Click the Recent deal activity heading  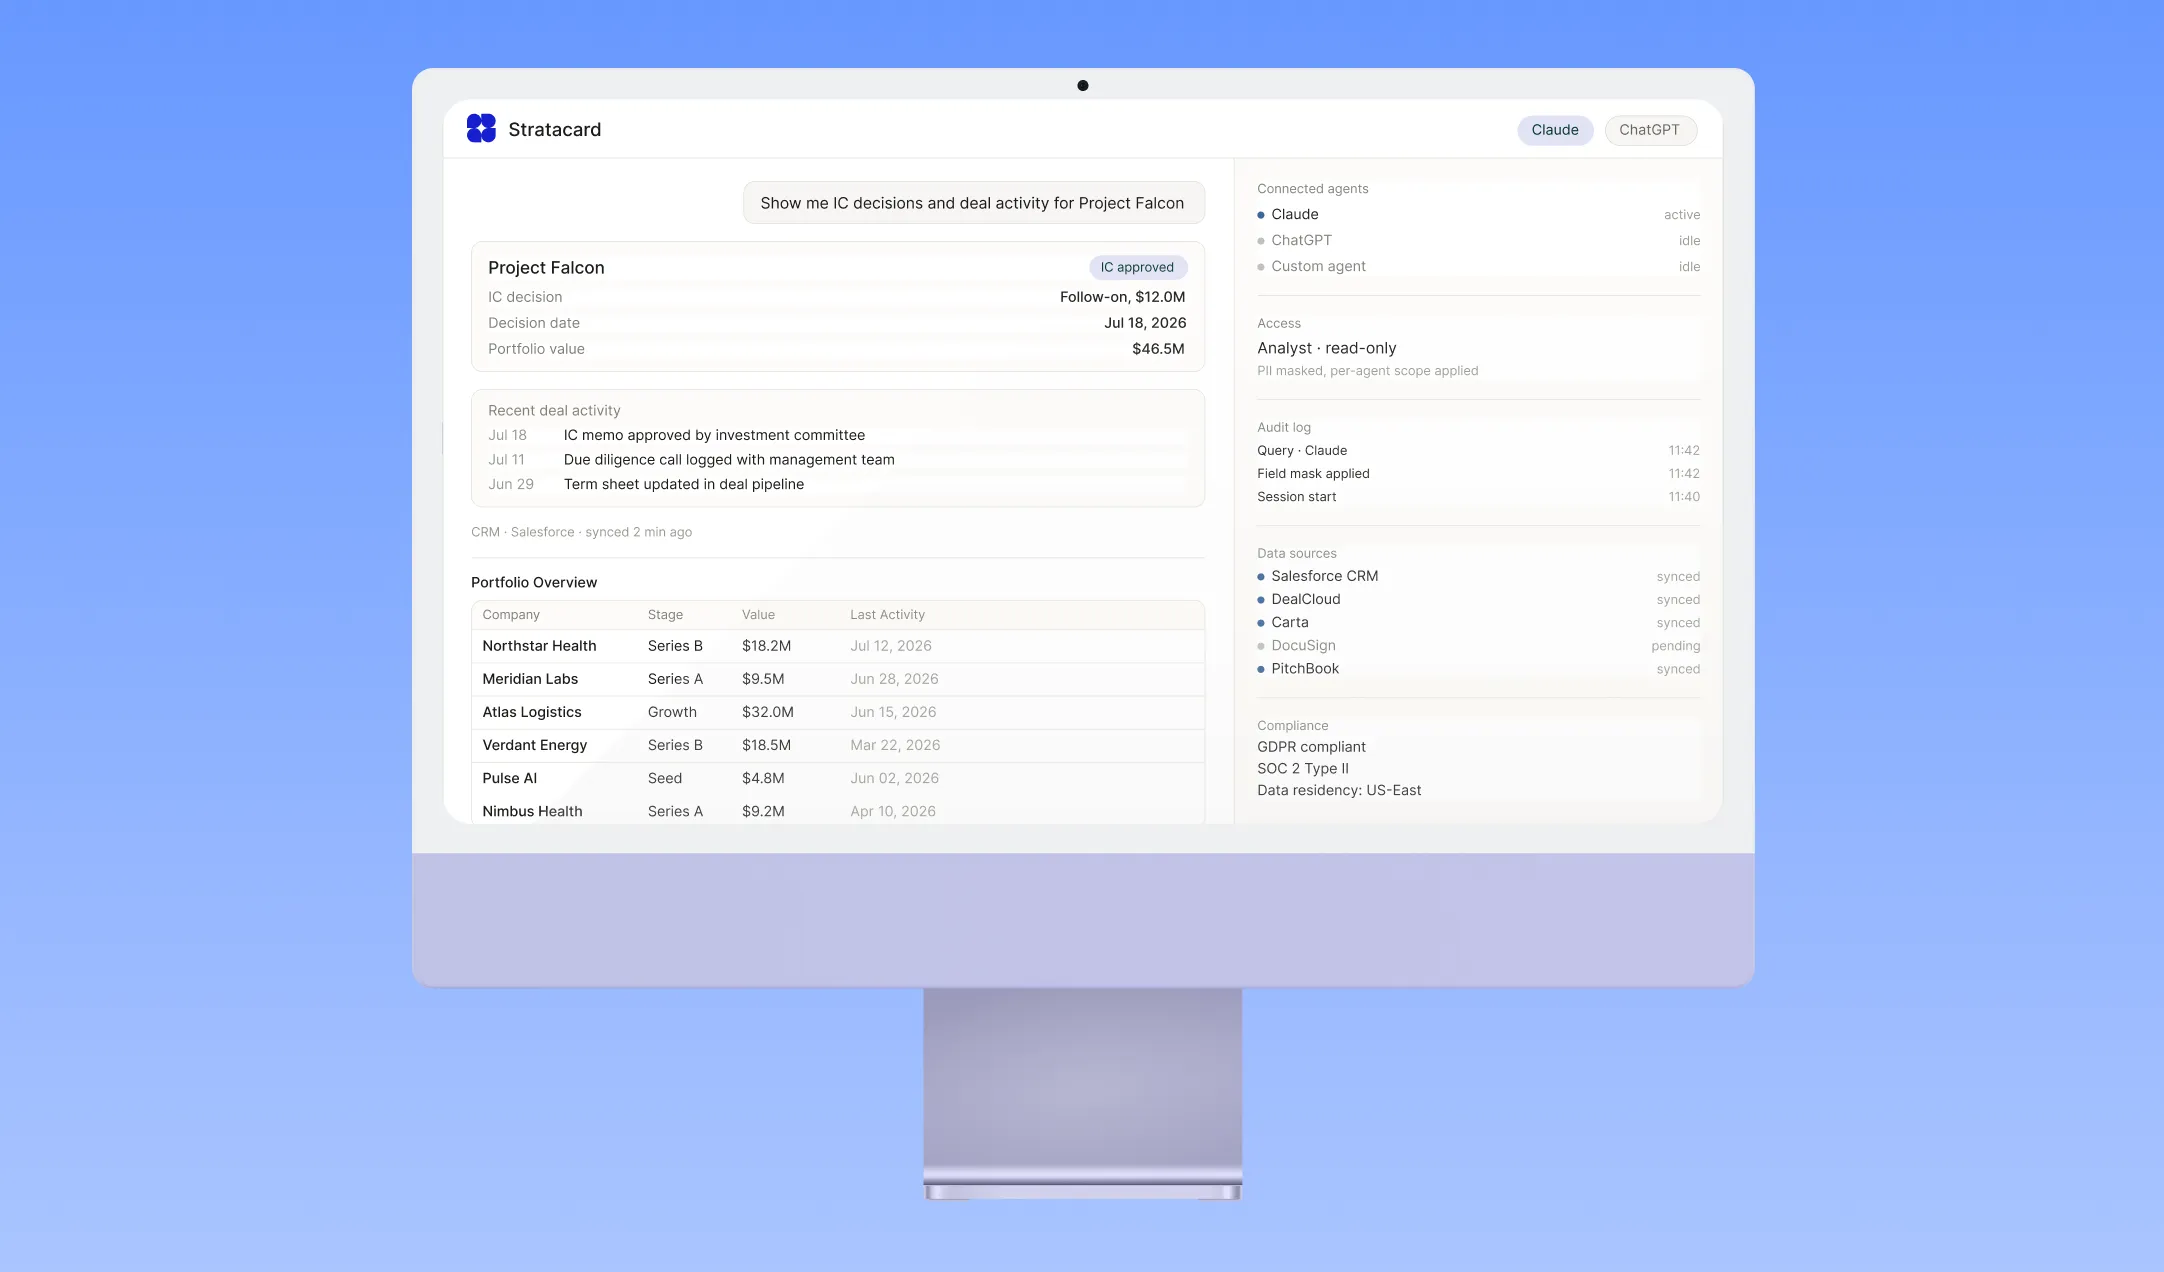554,411
